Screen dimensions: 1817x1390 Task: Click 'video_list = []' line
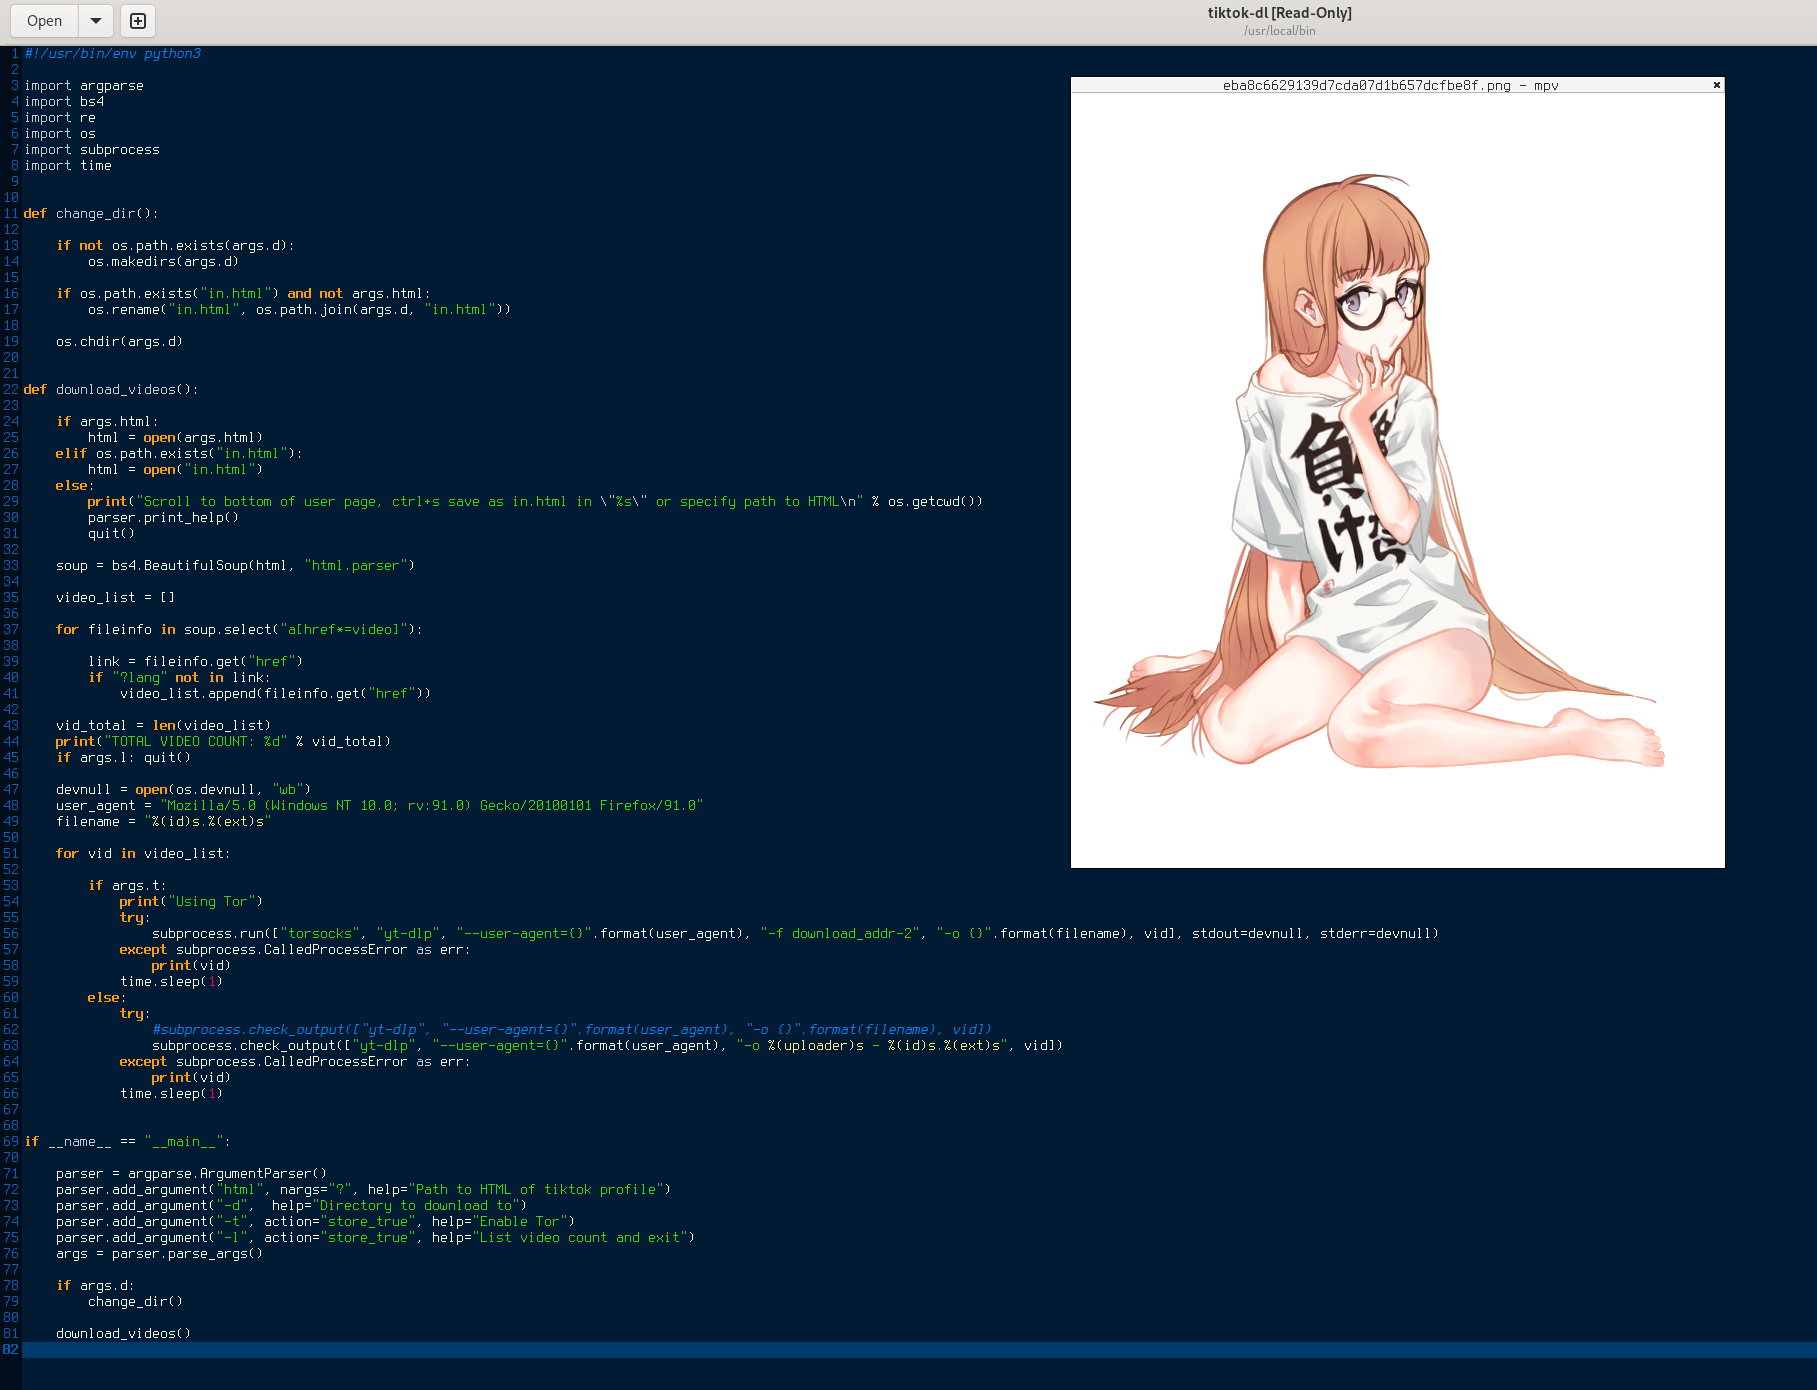[115, 598]
